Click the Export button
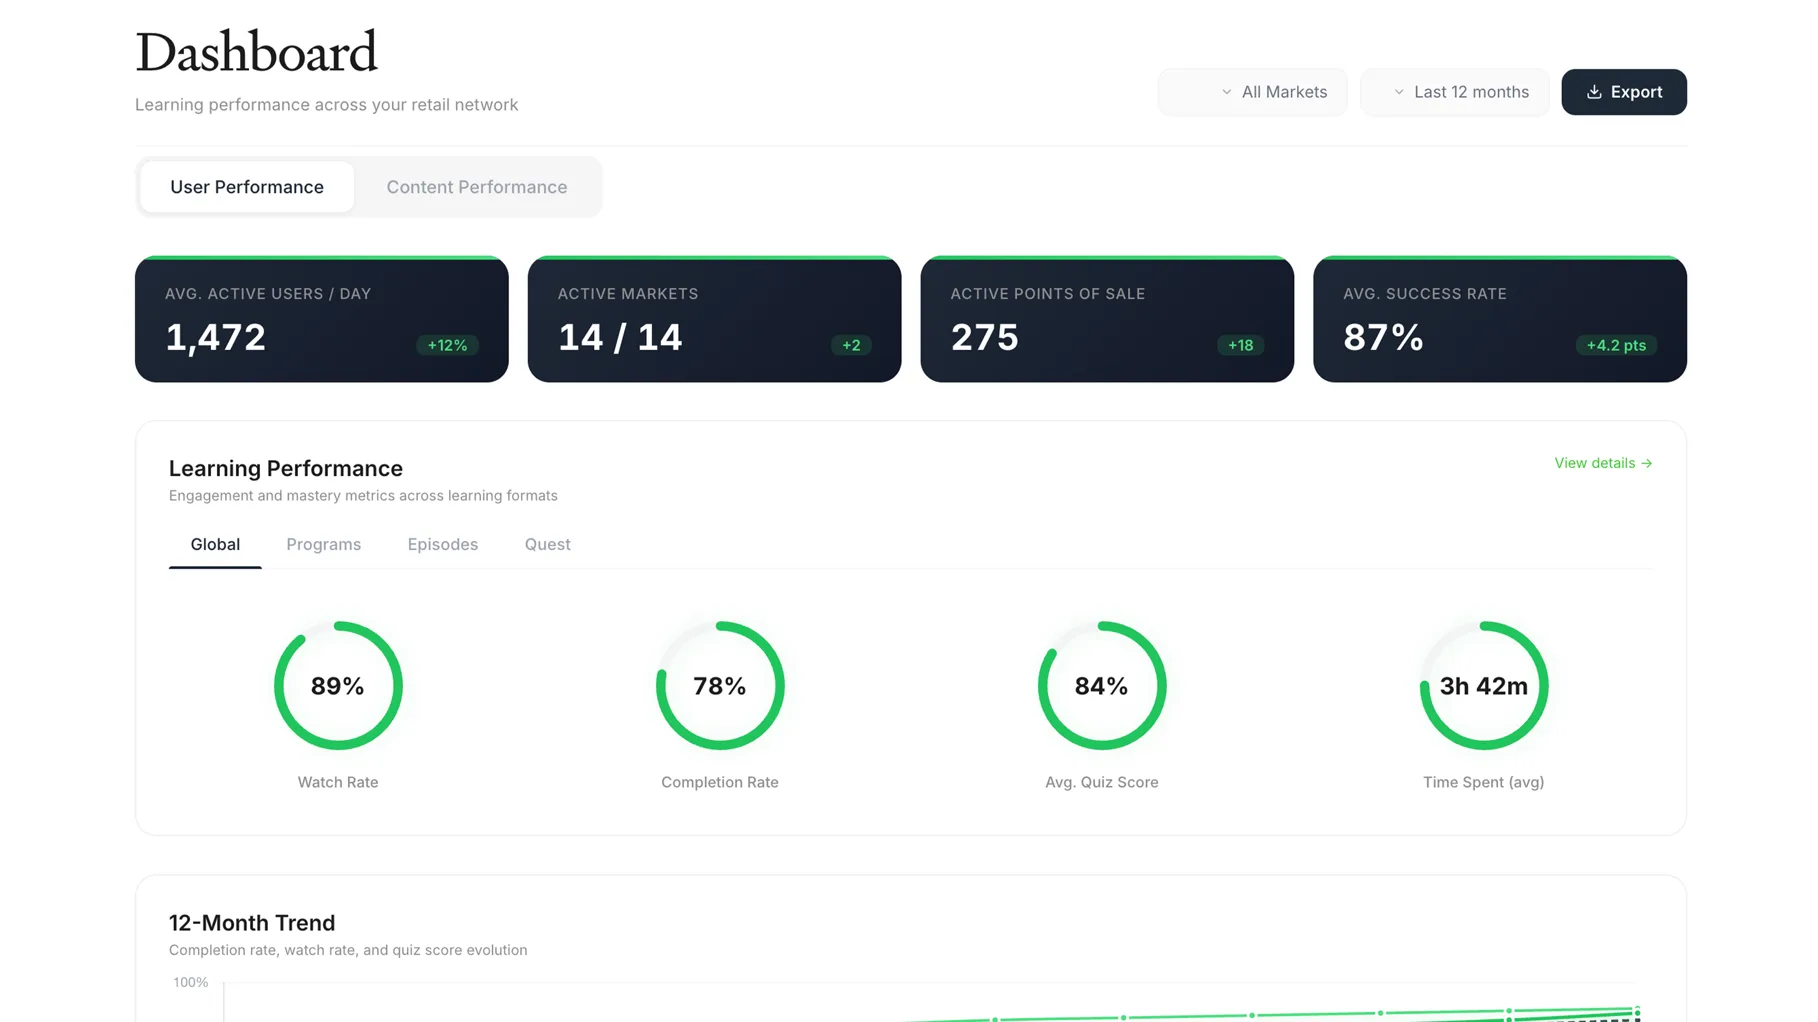 point(1623,92)
